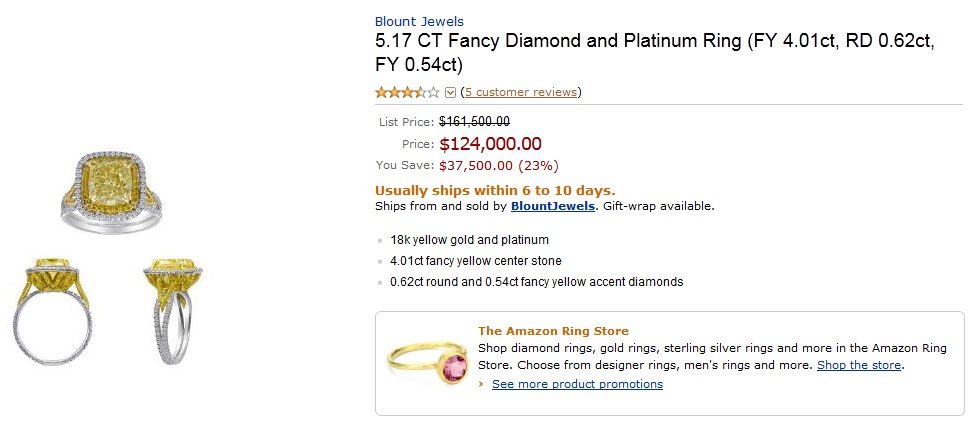Click the star rating icon
Screen dimensions: 972x437
407,93
